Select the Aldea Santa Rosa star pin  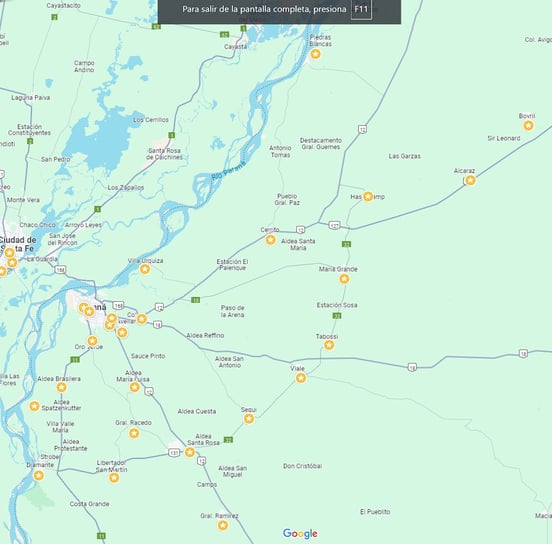[x=190, y=452]
